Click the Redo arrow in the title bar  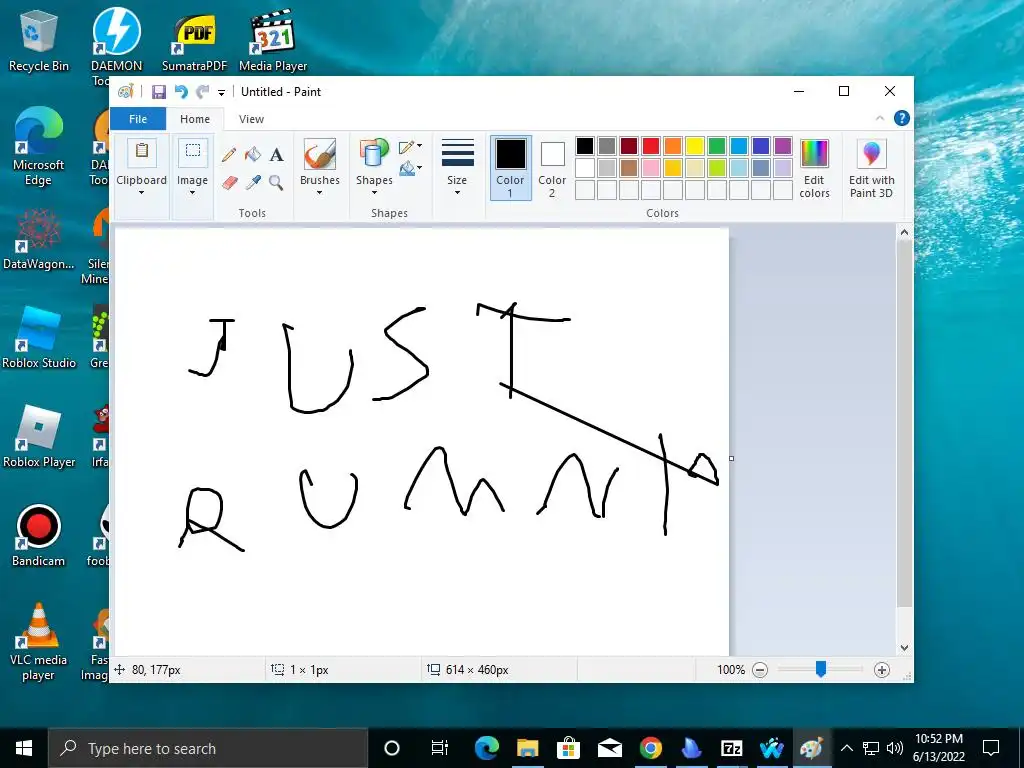[203, 92]
